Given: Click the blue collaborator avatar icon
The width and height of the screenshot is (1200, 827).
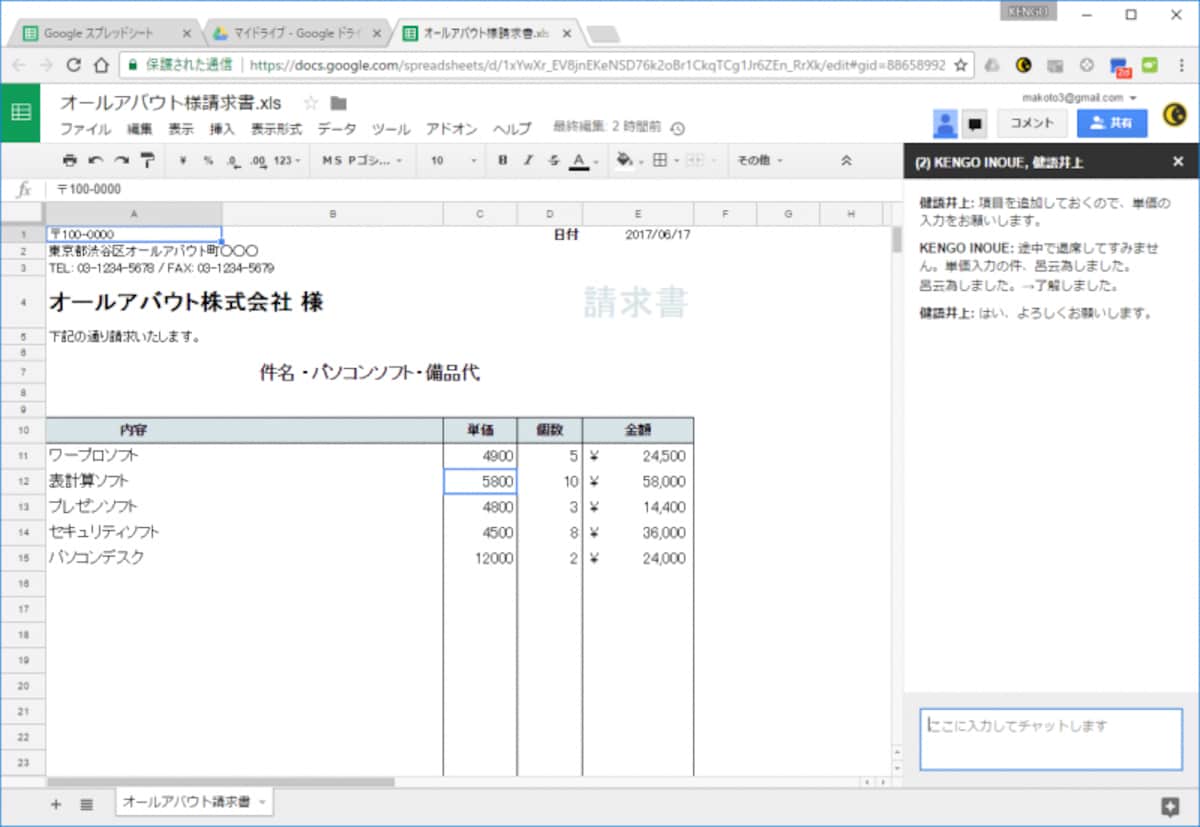Looking at the screenshot, I should 945,123.
